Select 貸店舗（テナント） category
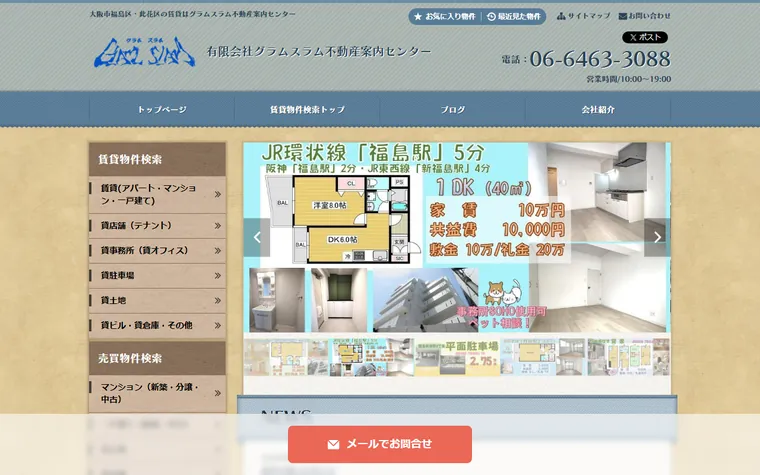760x475 pixels. (x=158, y=225)
